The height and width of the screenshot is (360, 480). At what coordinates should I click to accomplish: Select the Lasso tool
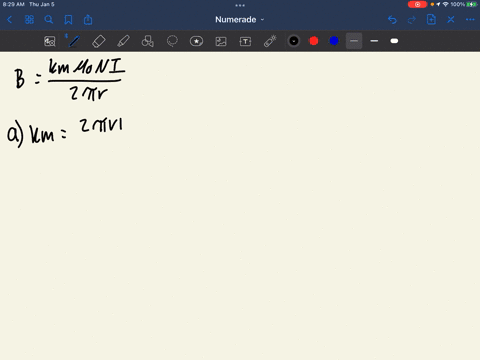pos(172,41)
